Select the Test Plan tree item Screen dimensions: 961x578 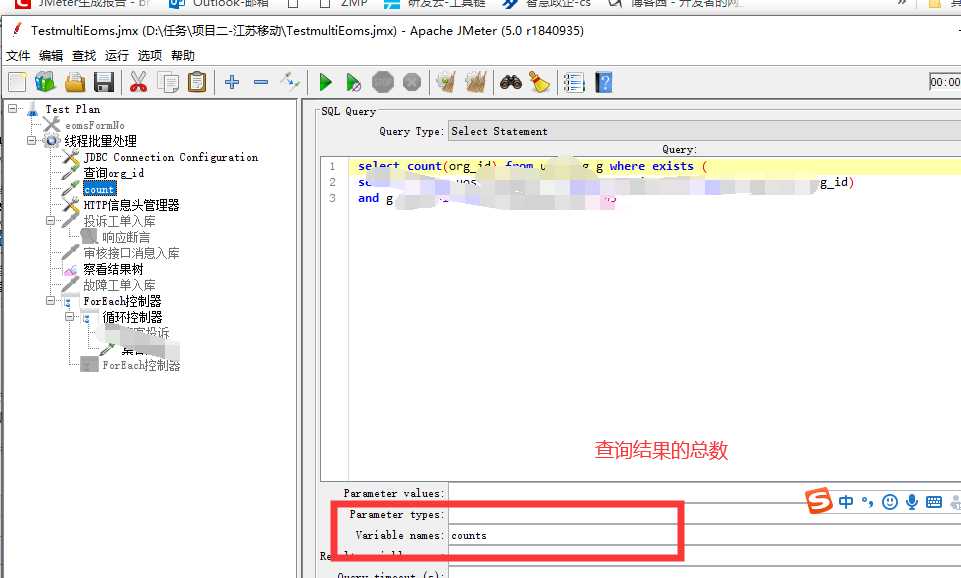tap(72, 109)
